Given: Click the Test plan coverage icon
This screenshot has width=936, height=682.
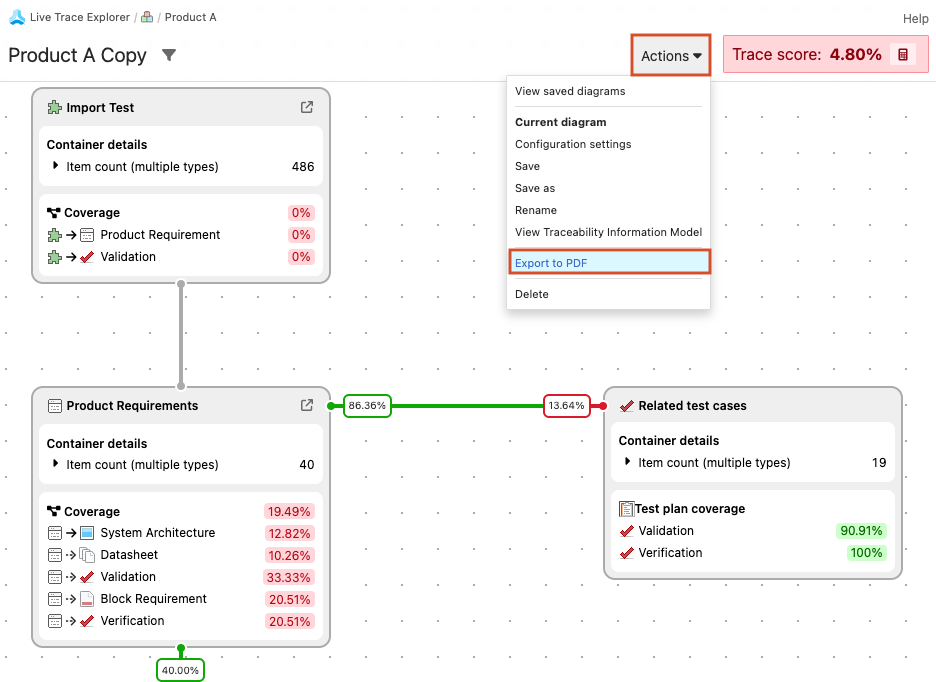Looking at the screenshot, I should coord(626,509).
